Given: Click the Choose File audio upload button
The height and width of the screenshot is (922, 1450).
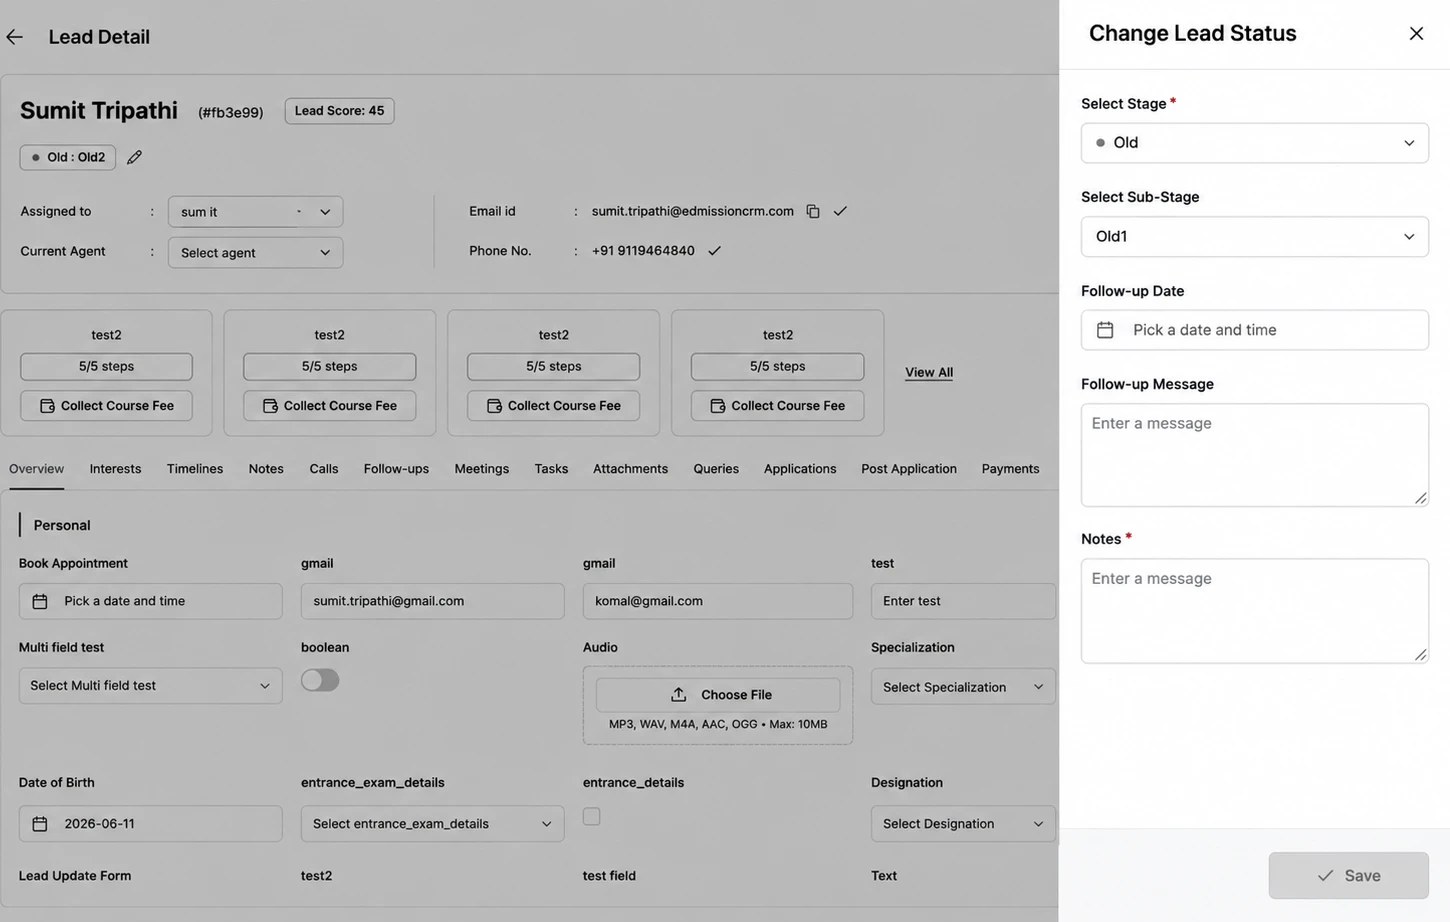Looking at the screenshot, I should pyautogui.click(x=718, y=695).
